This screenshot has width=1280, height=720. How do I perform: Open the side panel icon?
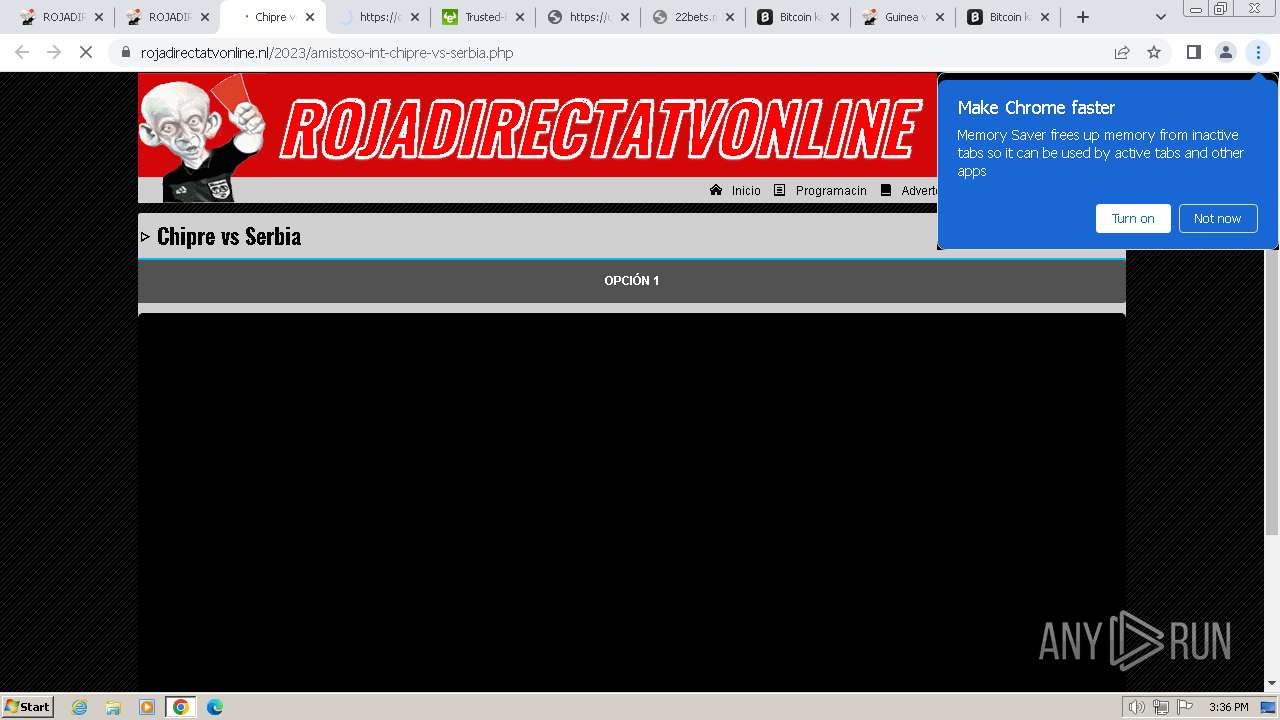1193,52
